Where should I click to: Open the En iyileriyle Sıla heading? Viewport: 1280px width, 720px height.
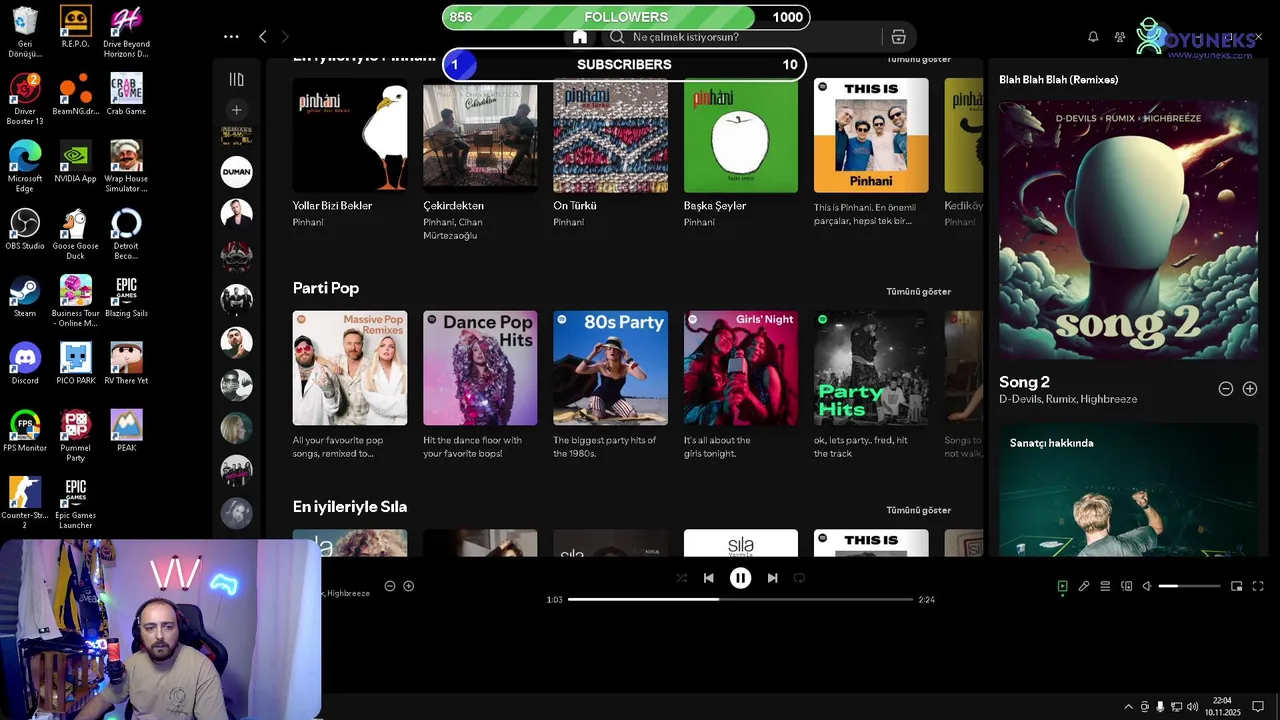point(349,507)
